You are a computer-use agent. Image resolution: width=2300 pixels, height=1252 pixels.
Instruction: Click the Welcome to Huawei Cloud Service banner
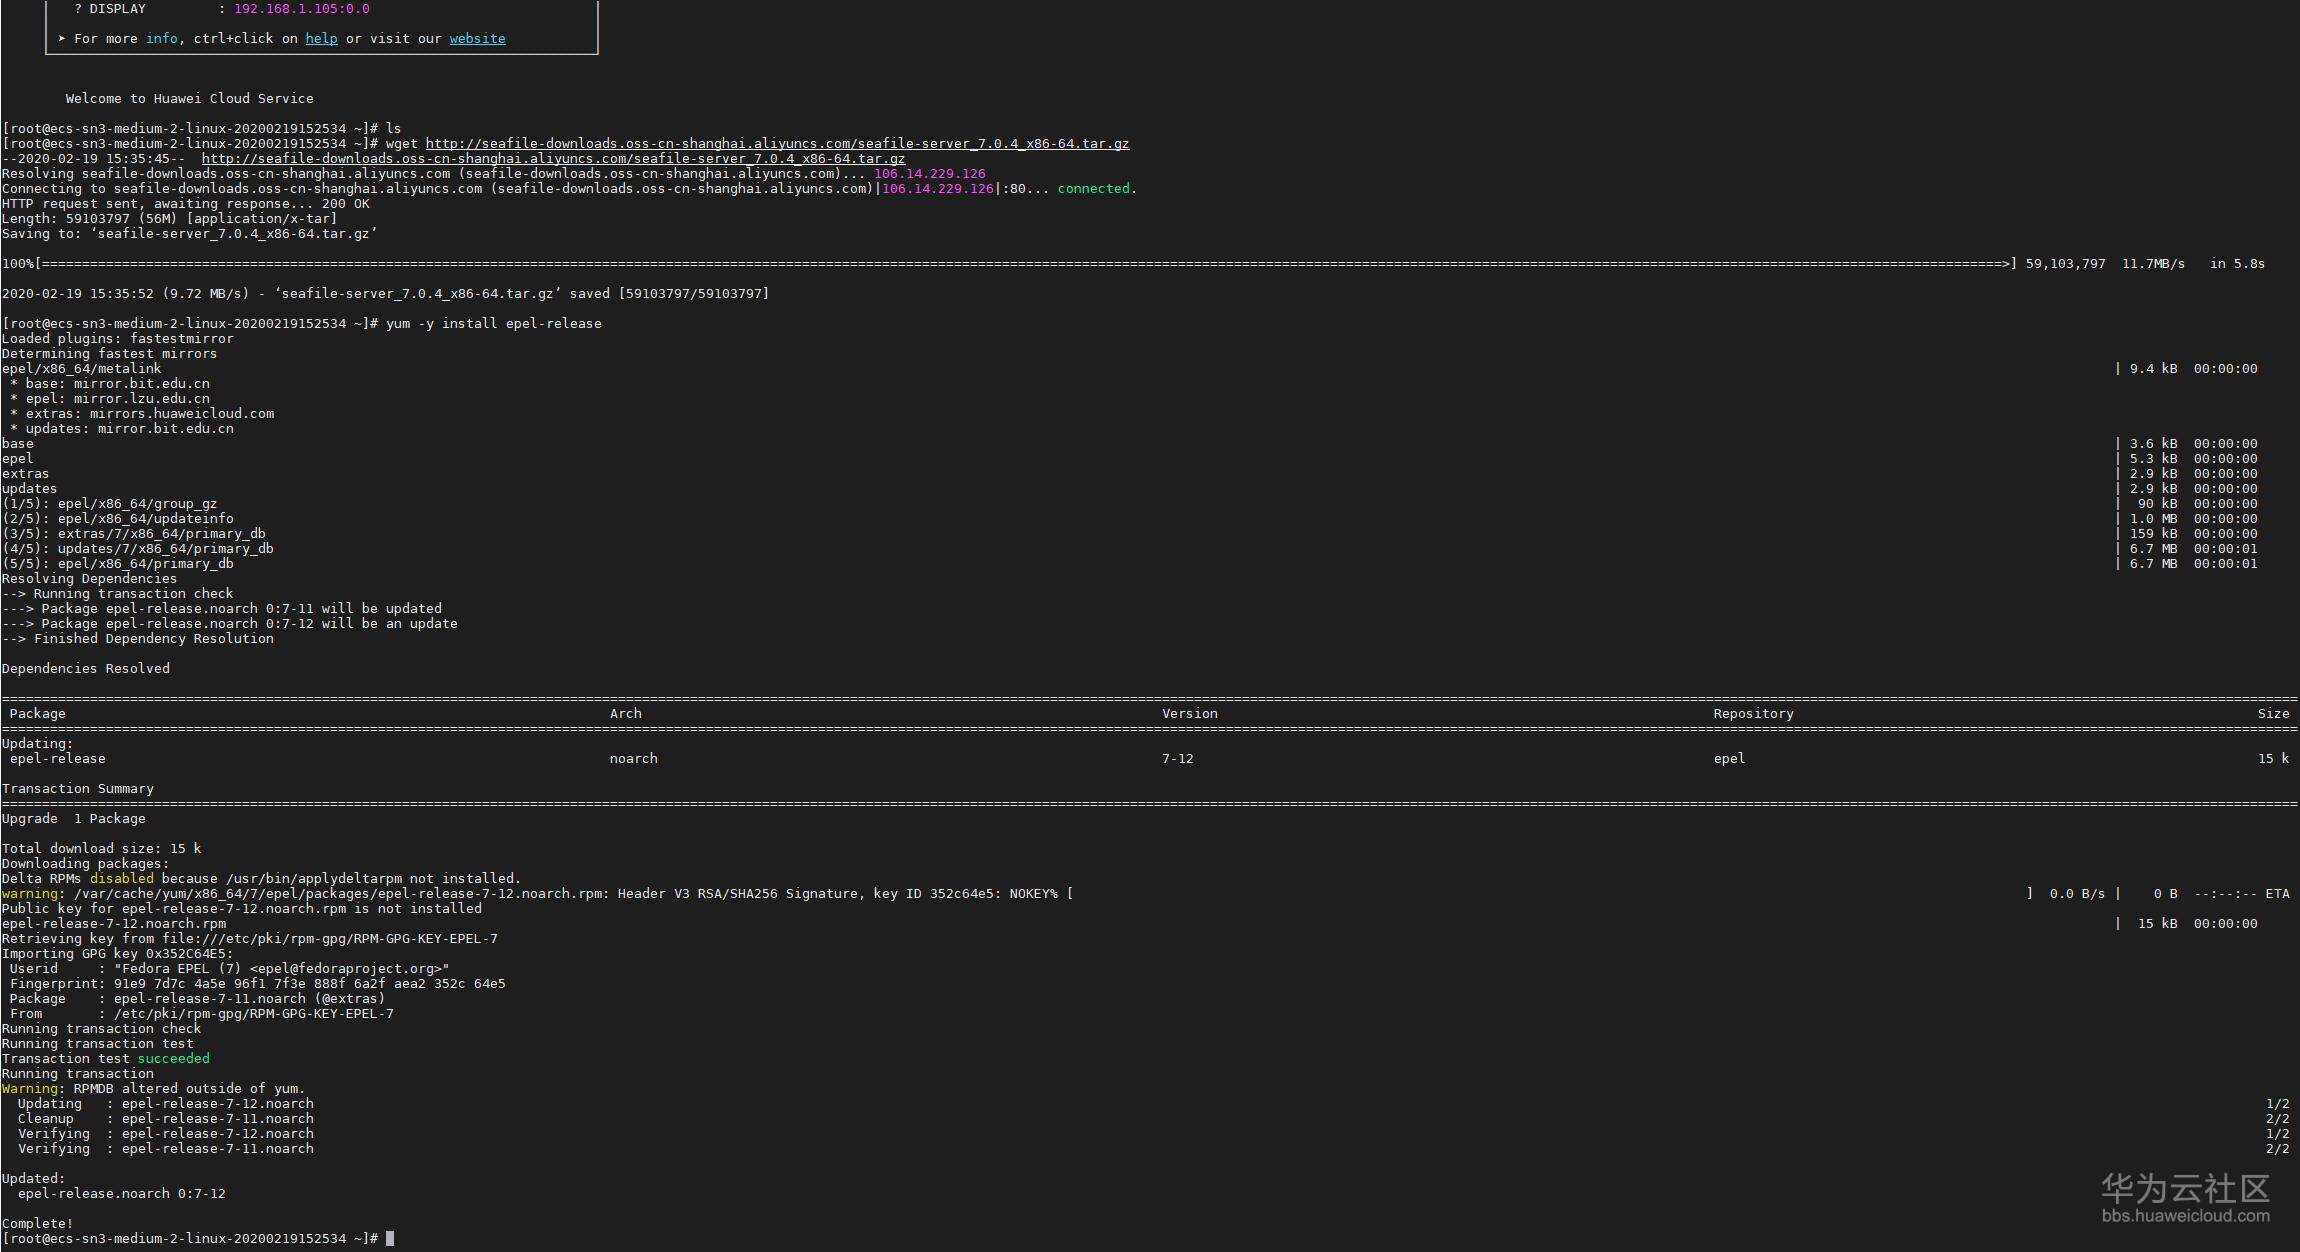(189, 98)
